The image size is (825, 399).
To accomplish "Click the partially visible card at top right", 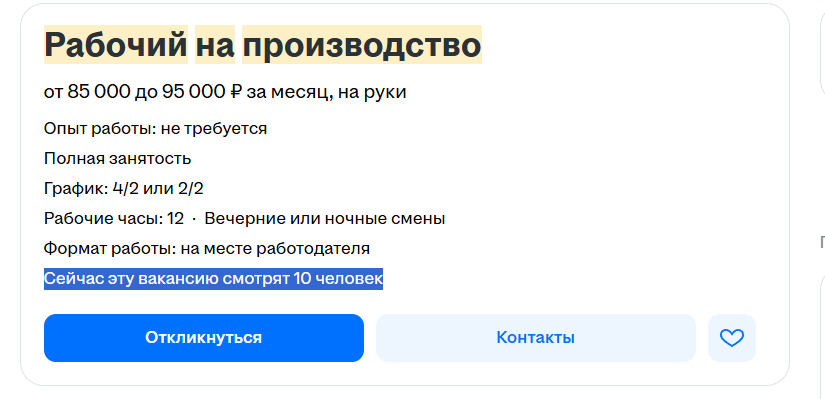I will click(822, 47).
